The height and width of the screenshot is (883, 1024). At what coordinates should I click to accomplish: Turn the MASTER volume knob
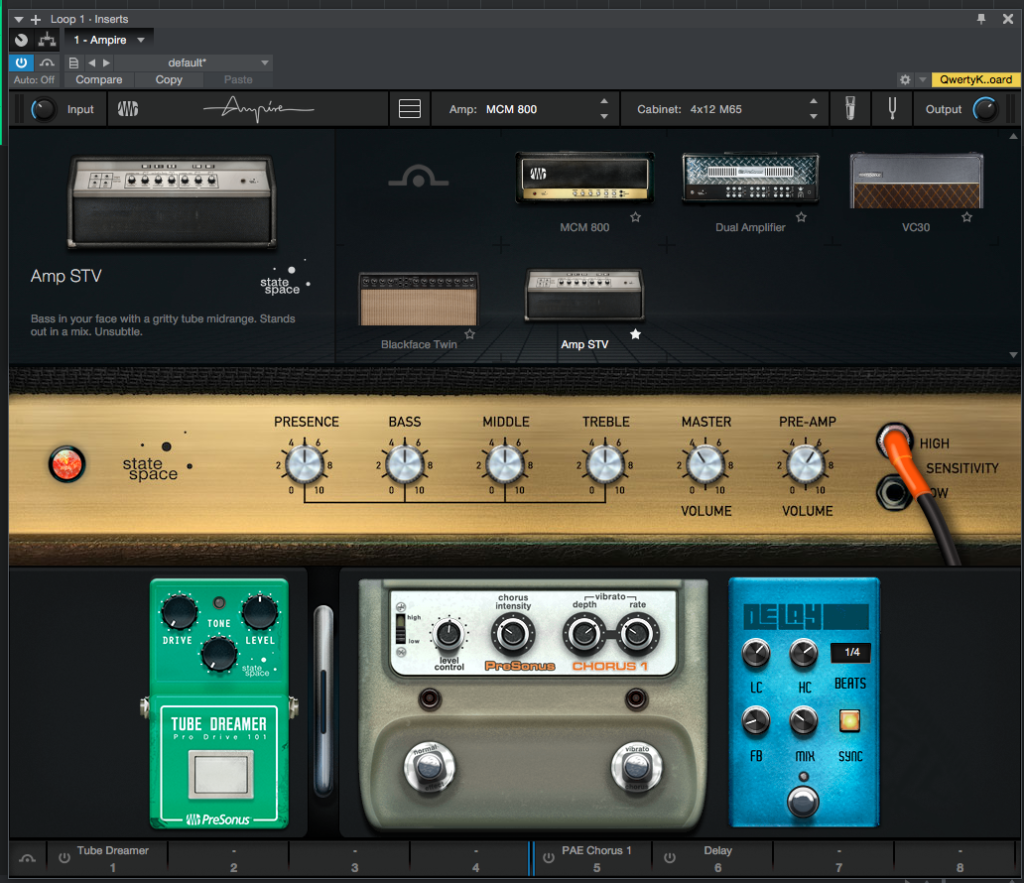(705, 465)
